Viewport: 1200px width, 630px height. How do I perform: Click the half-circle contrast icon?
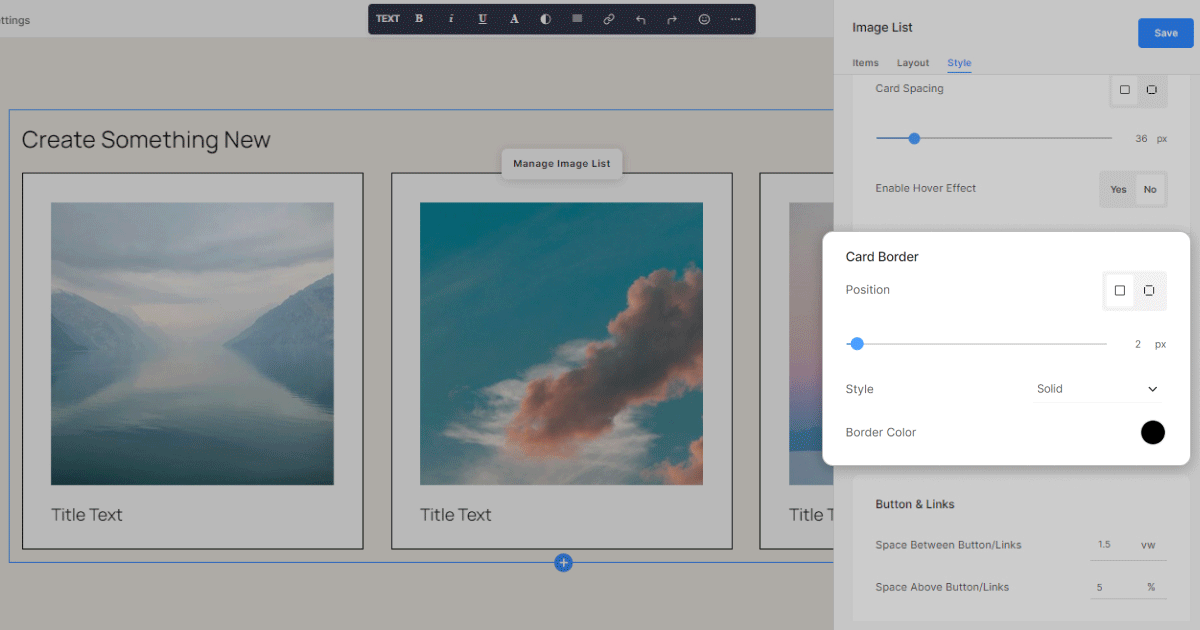point(545,19)
